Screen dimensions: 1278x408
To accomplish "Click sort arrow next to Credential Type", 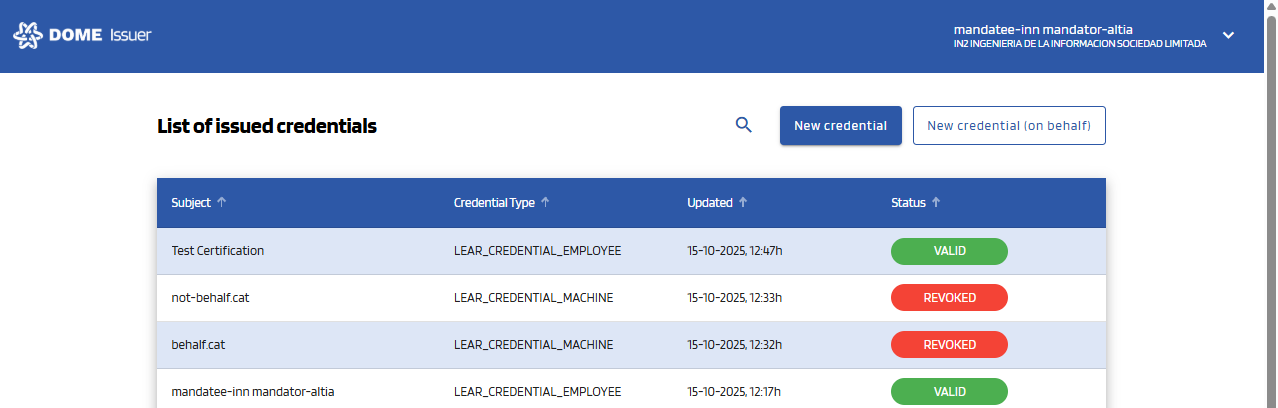I will (x=545, y=202).
